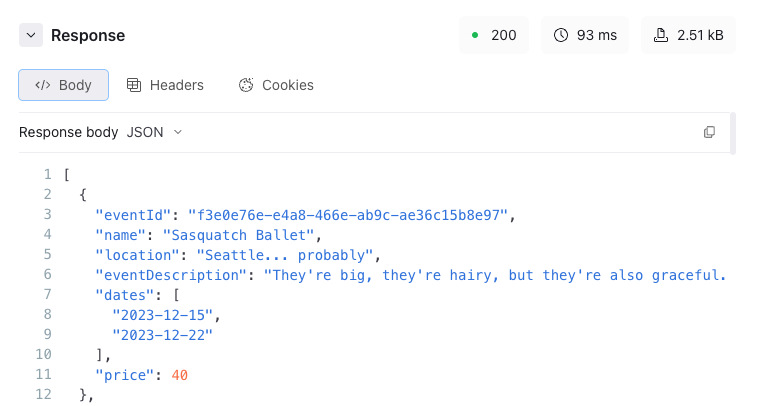
Task: Copy response body with the copy icon
Action: (x=709, y=132)
